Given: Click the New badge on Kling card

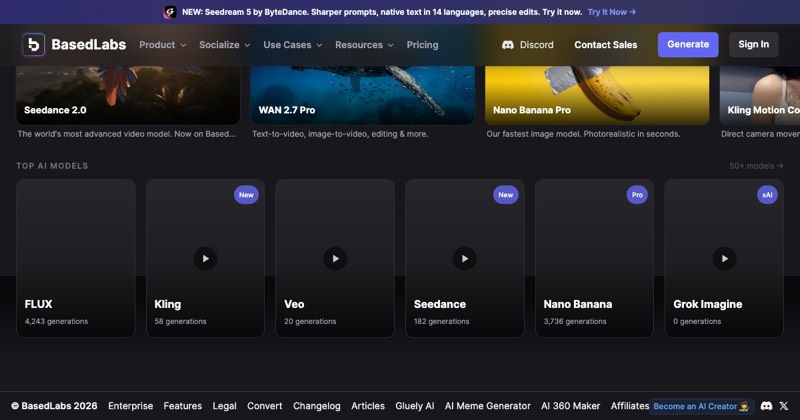Looking at the screenshot, I should (246, 194).
